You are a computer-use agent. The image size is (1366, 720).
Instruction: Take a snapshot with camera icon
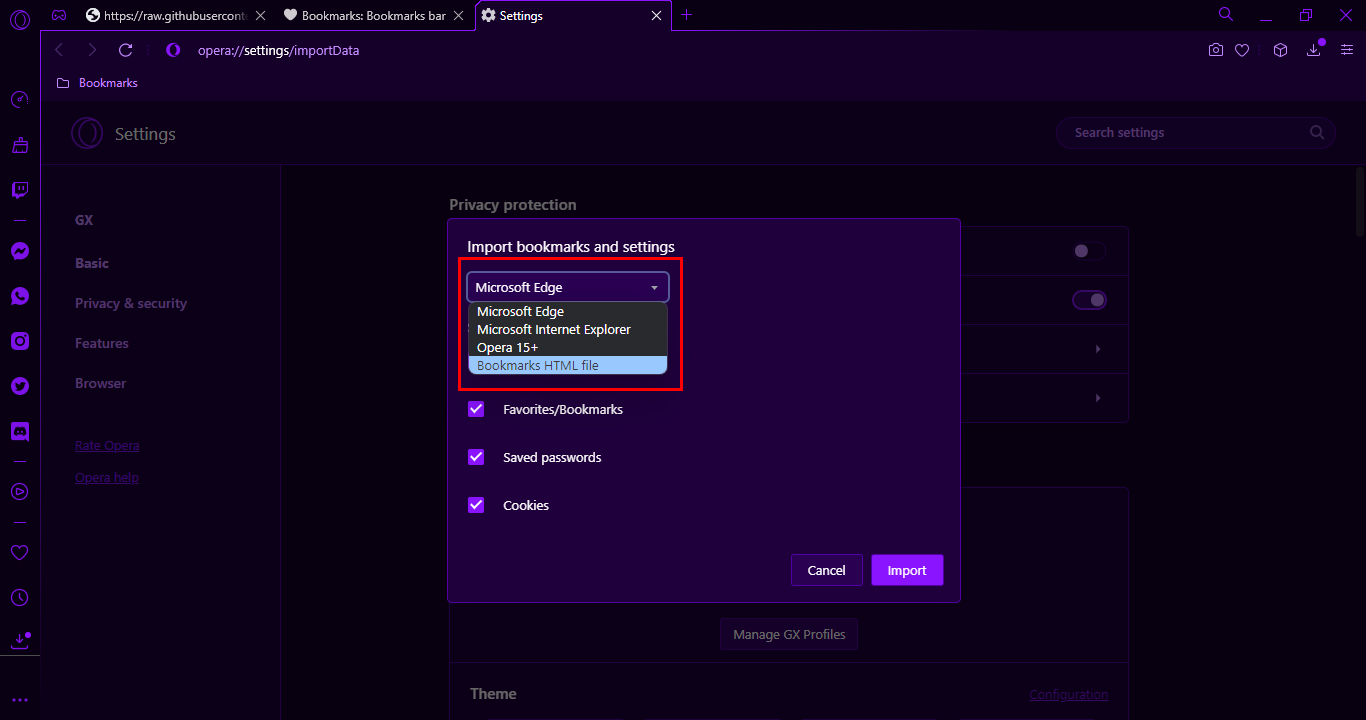click(x=1216, y=50)
